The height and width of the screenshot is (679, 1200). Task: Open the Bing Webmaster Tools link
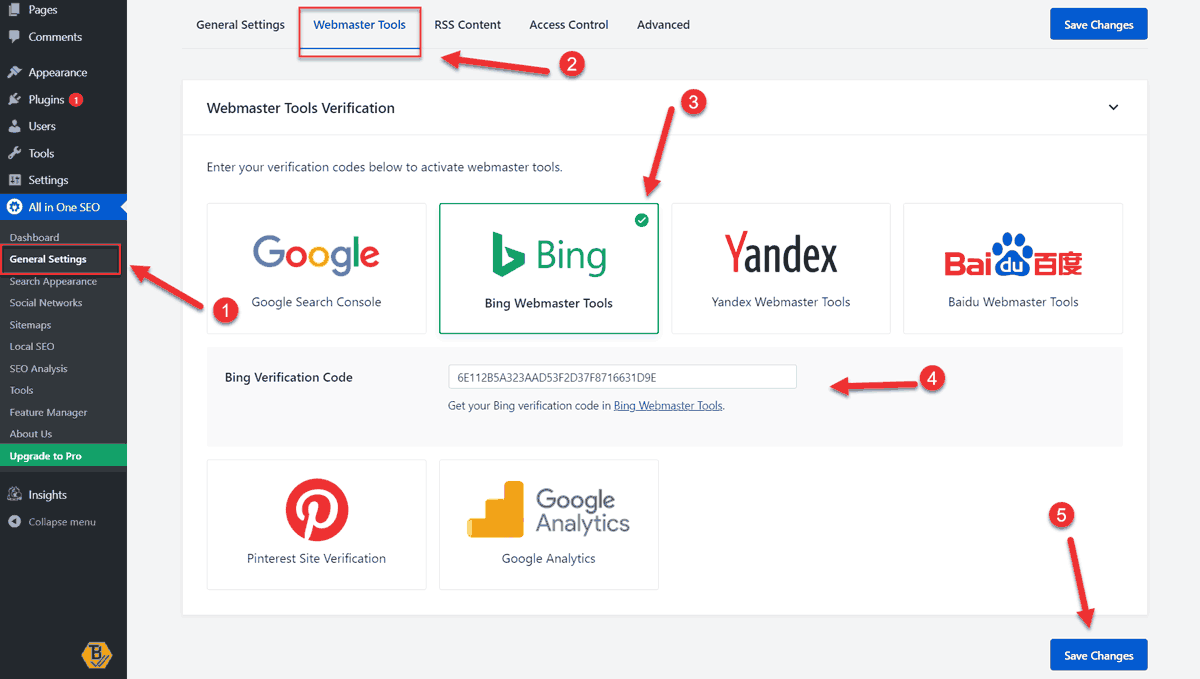[667, 406]
